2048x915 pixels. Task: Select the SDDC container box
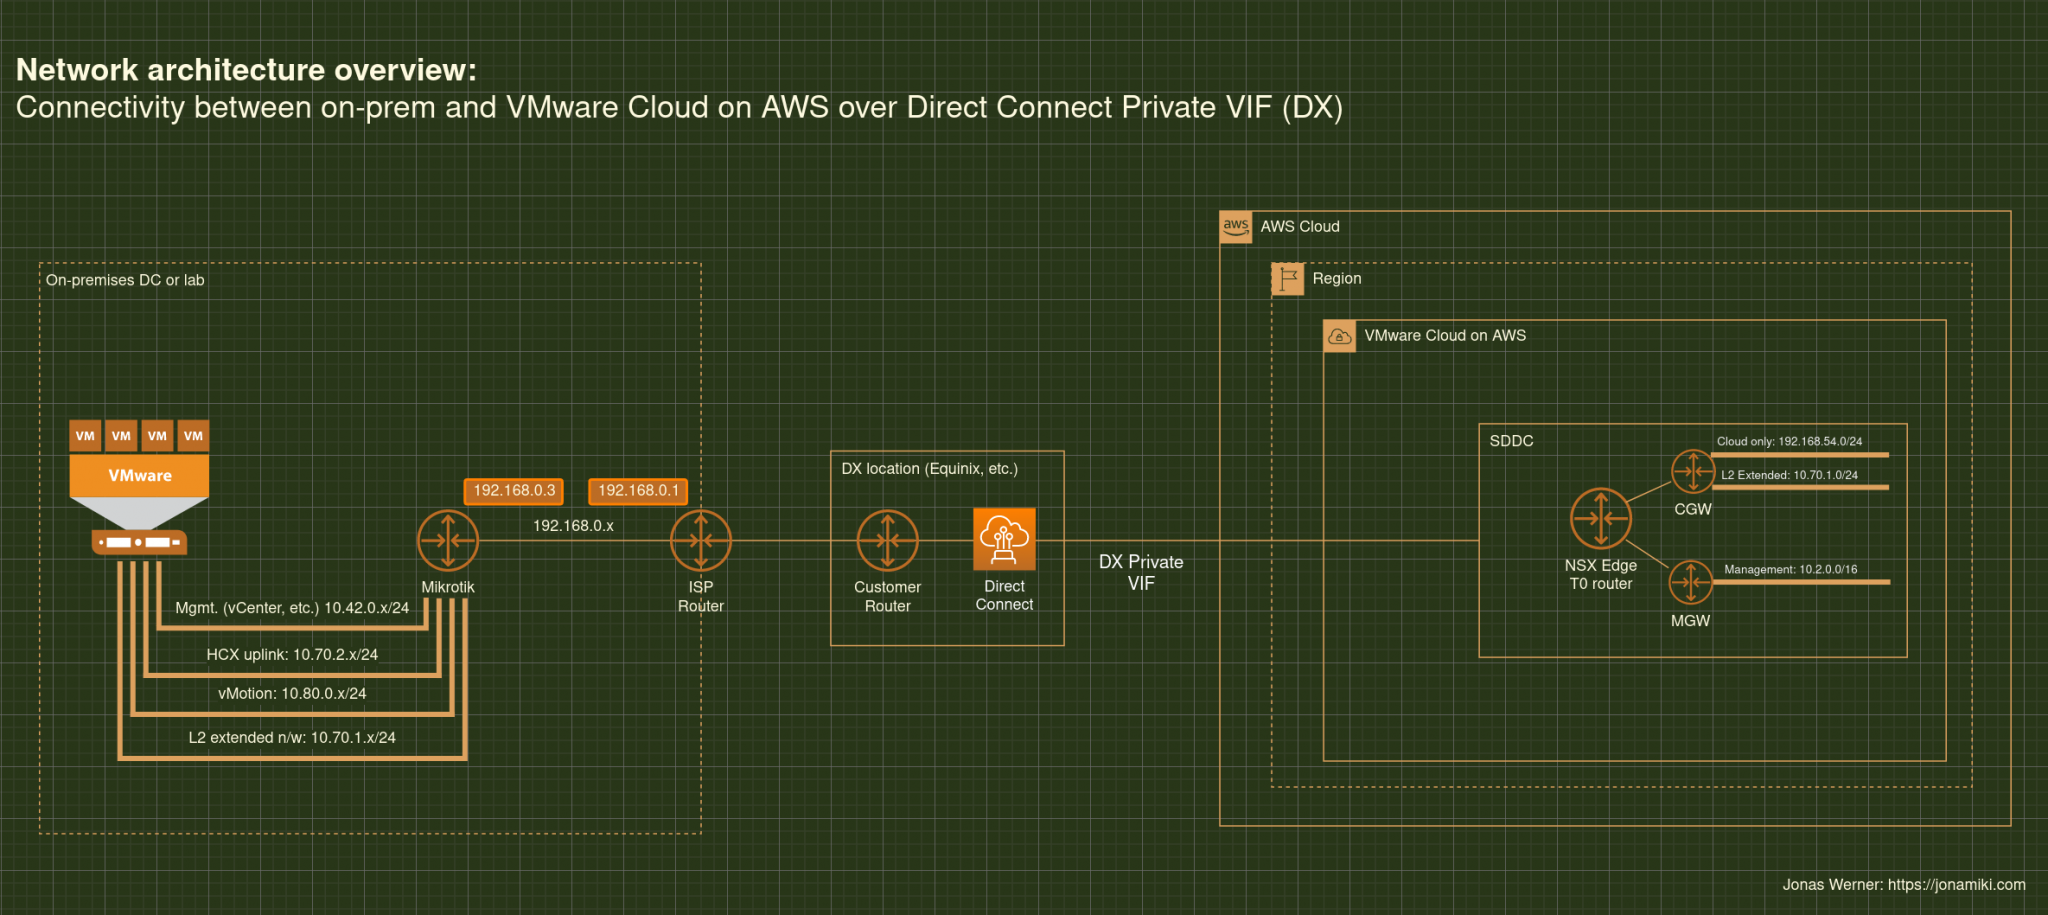1510,440
